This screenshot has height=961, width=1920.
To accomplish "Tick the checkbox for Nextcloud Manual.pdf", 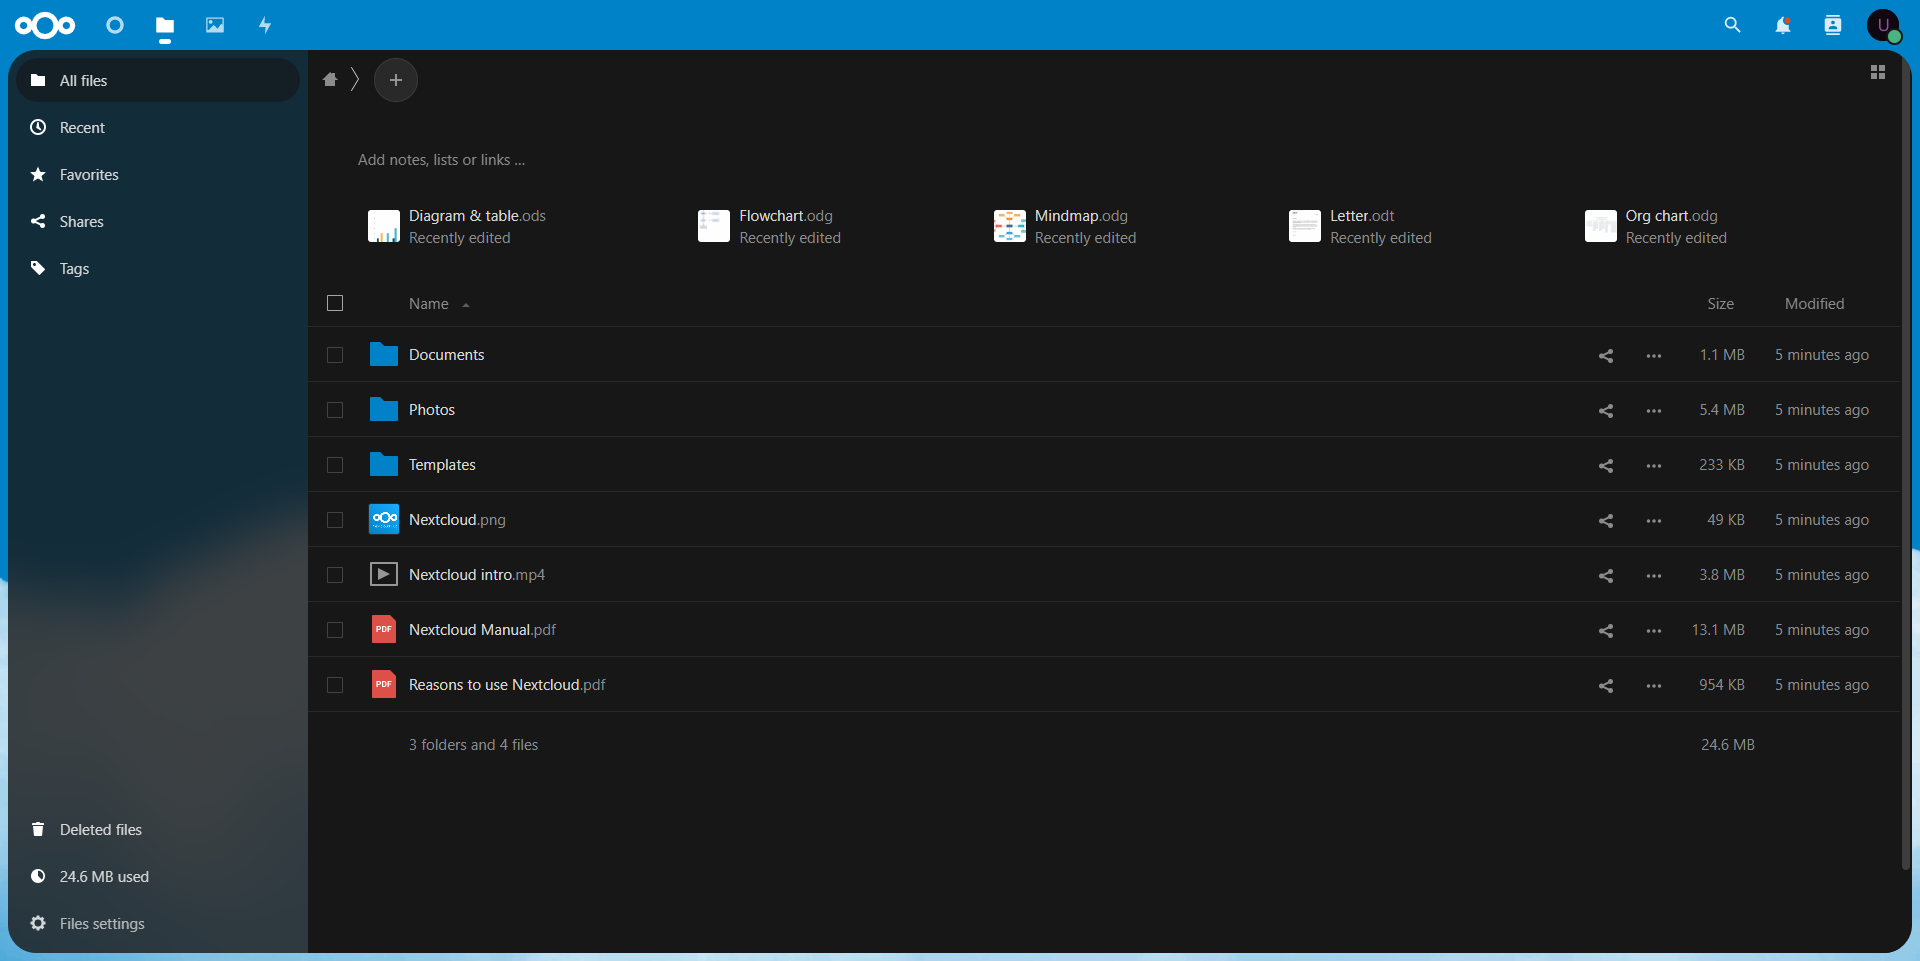I will [x=335, y=630].
